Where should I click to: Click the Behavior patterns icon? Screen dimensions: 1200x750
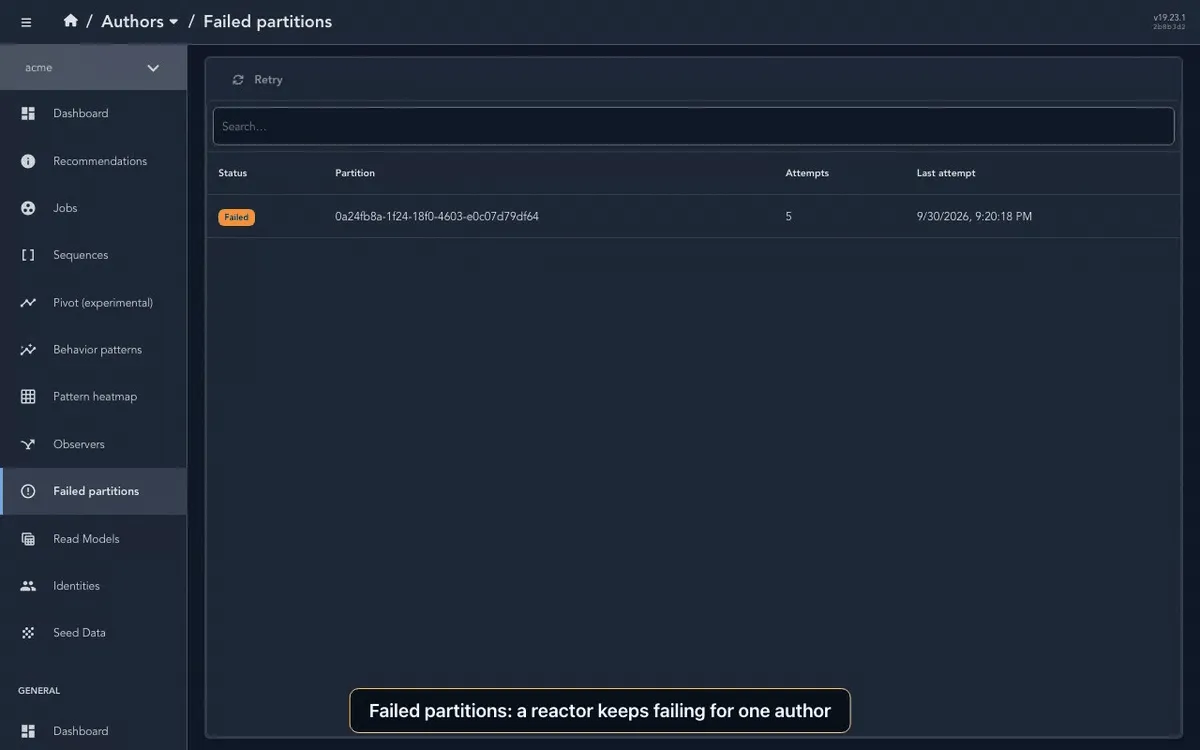(x=28, y=350)
